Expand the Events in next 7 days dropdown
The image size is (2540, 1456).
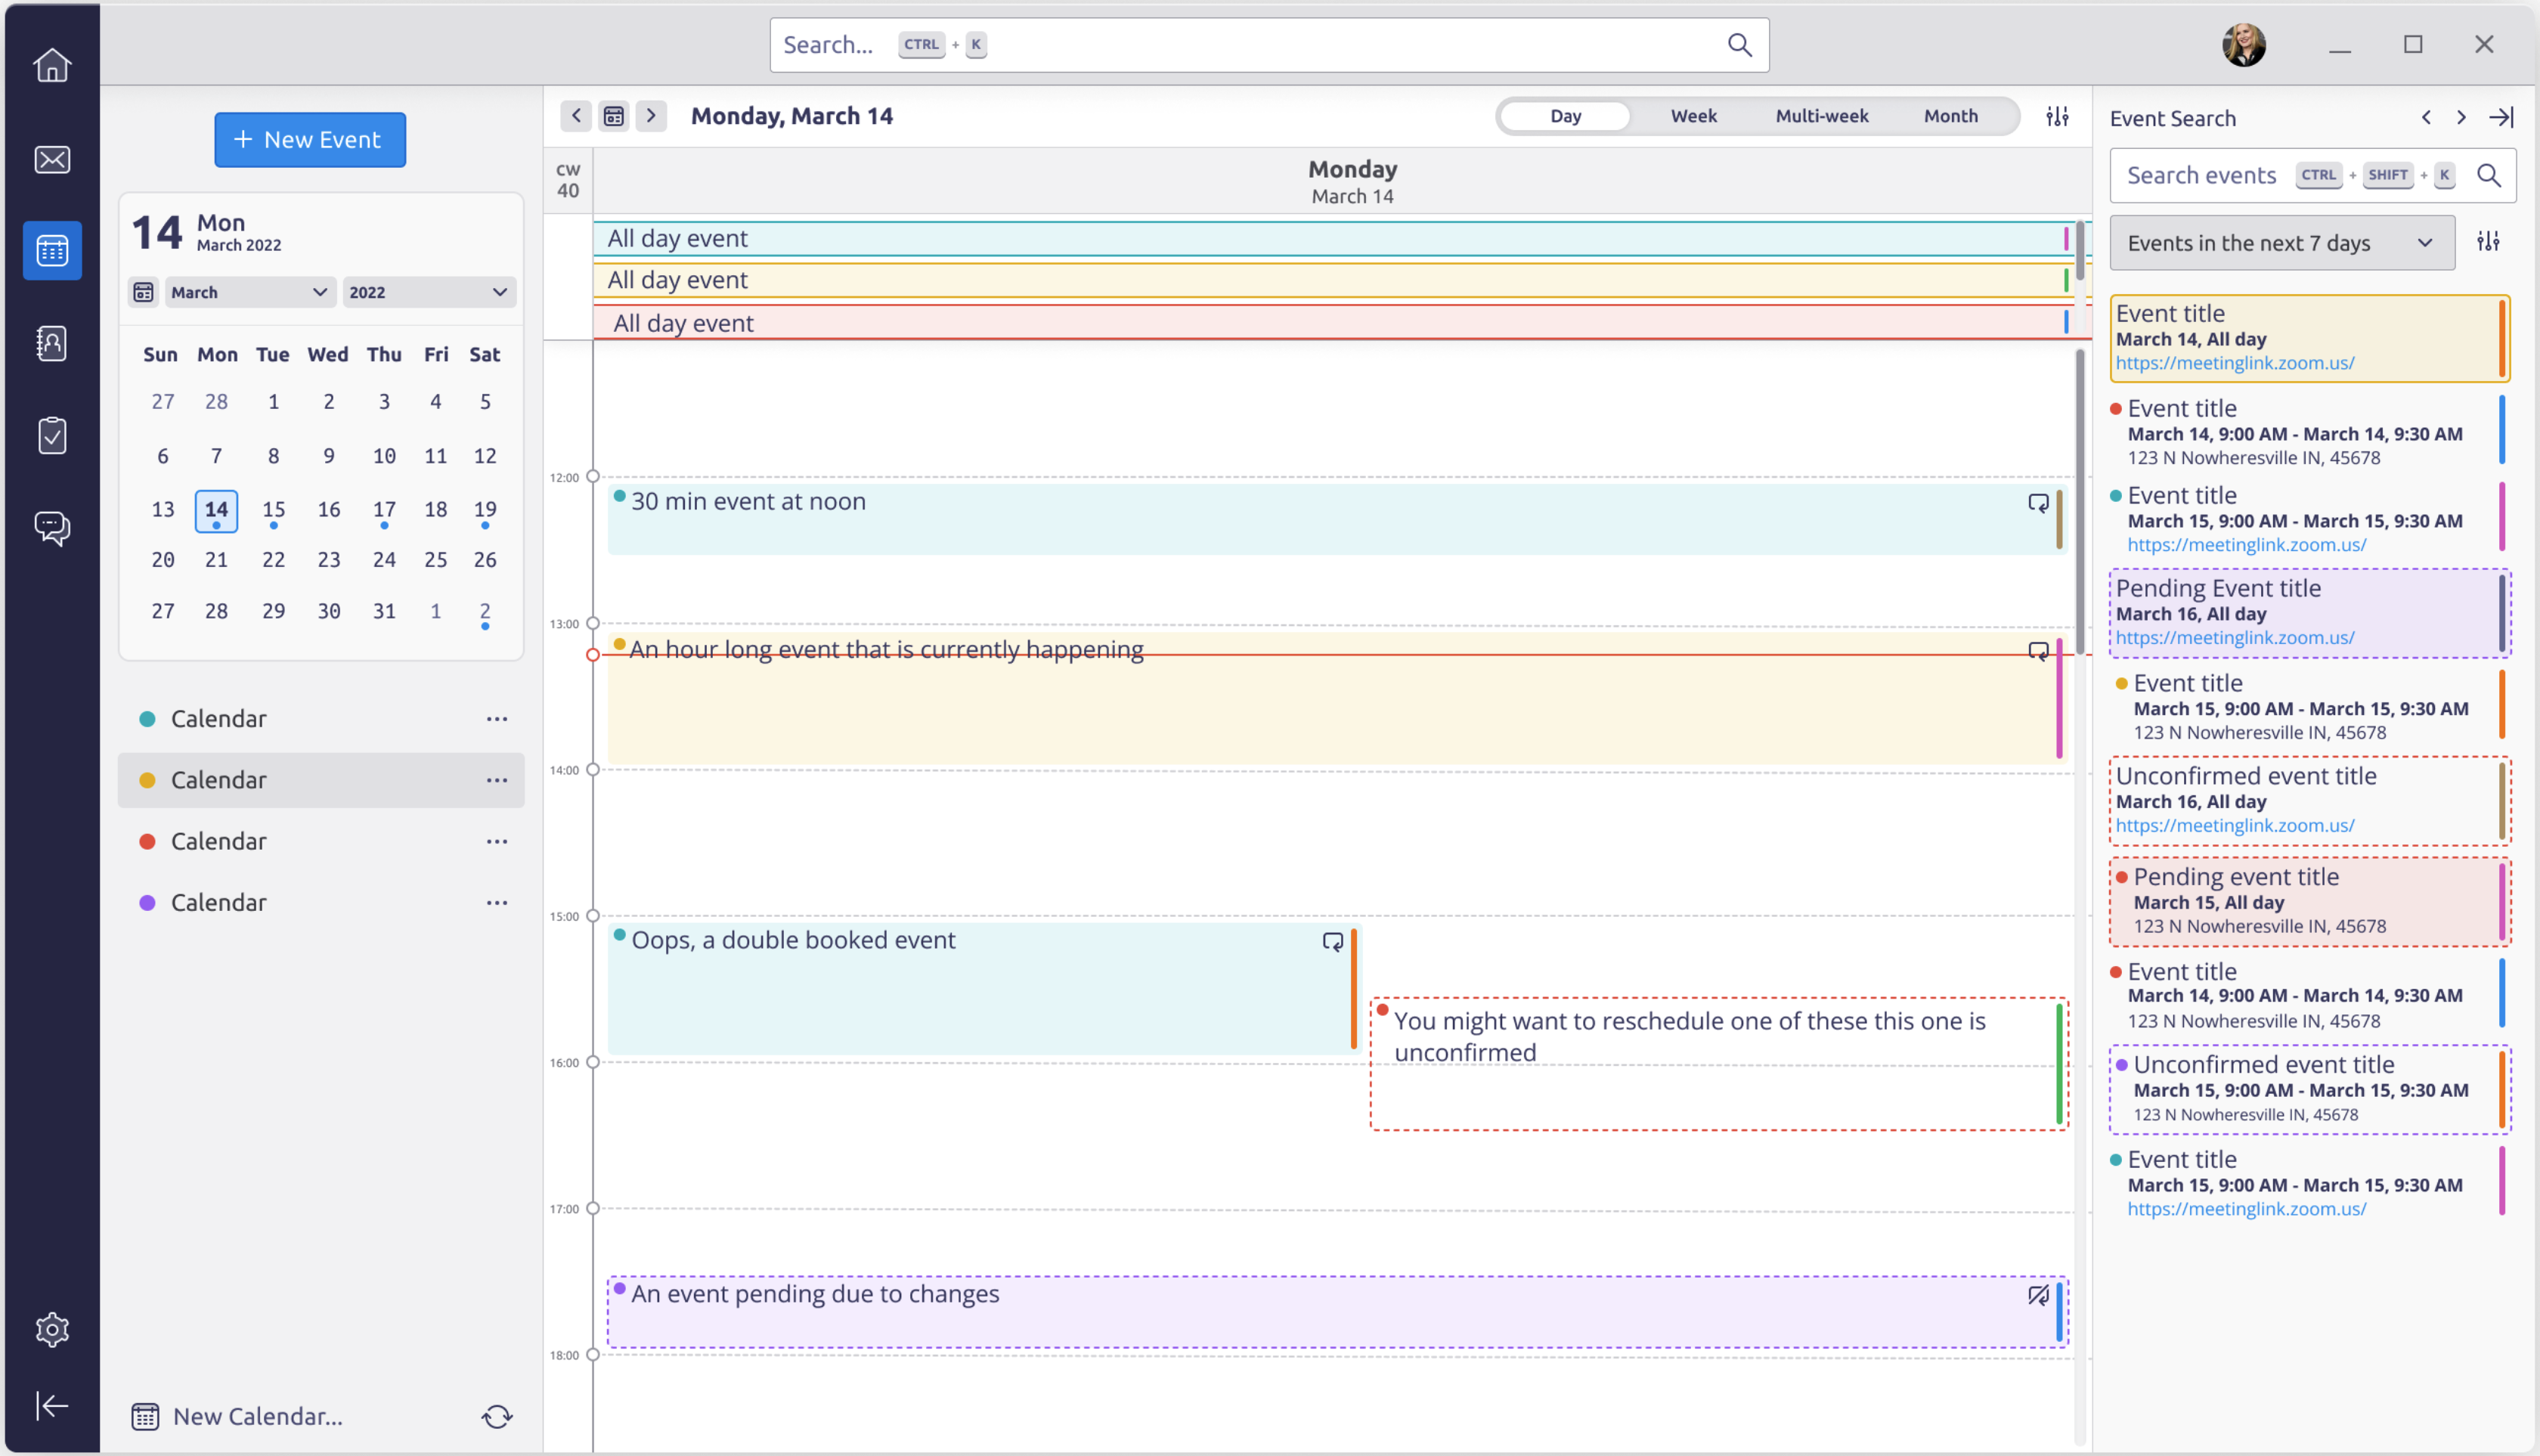pyautogui.click(x=2425, y=243)
